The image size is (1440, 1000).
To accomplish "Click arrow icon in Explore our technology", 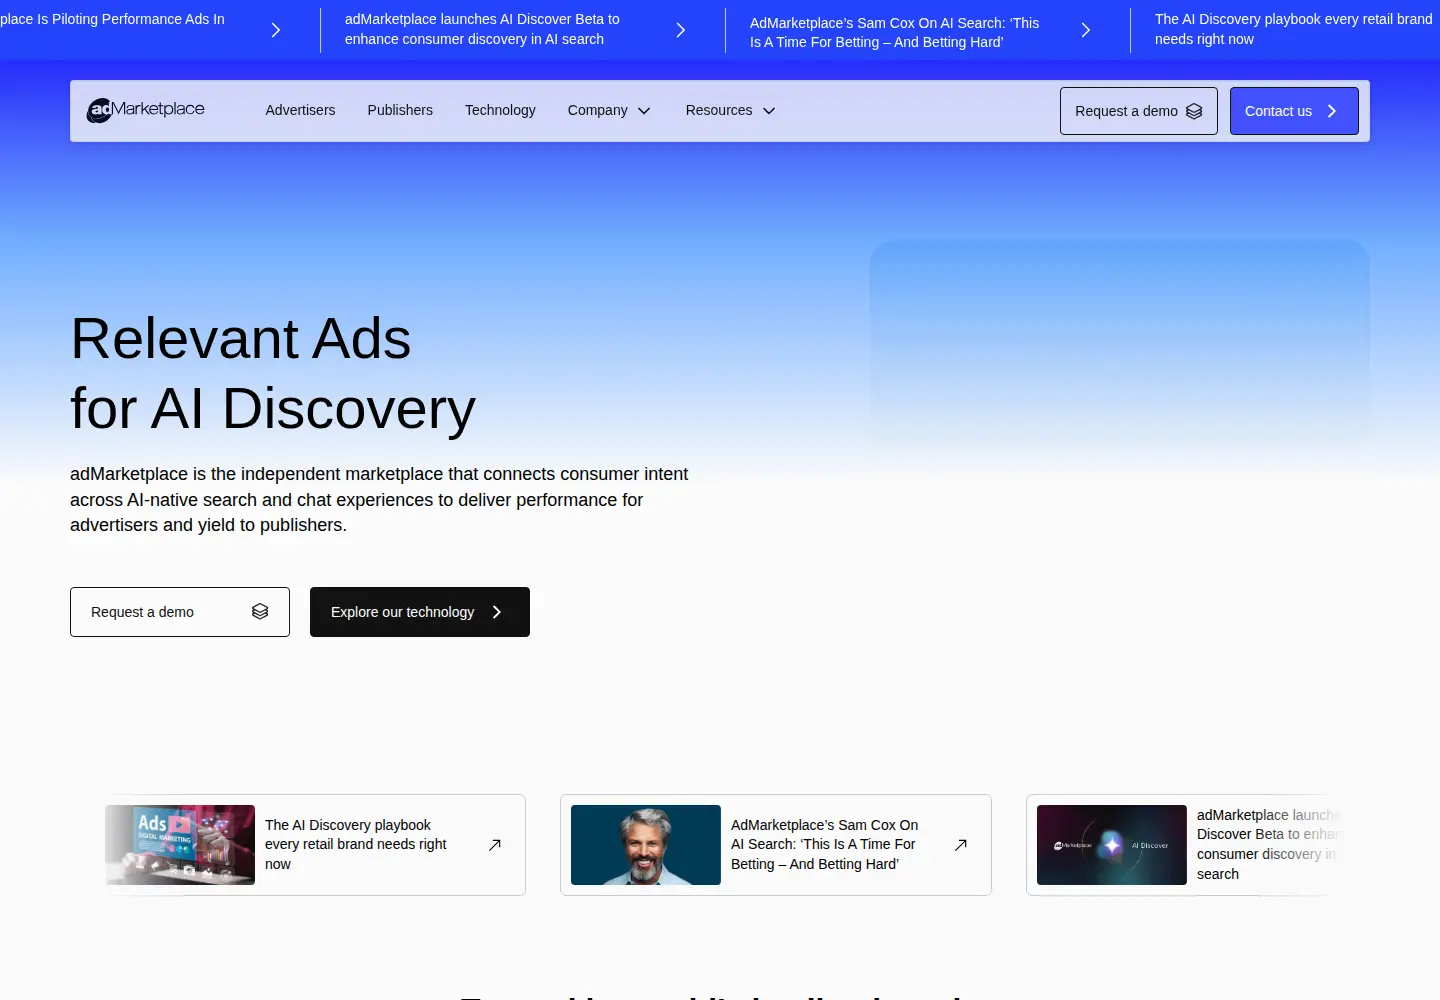I will (x=497, y=612).
